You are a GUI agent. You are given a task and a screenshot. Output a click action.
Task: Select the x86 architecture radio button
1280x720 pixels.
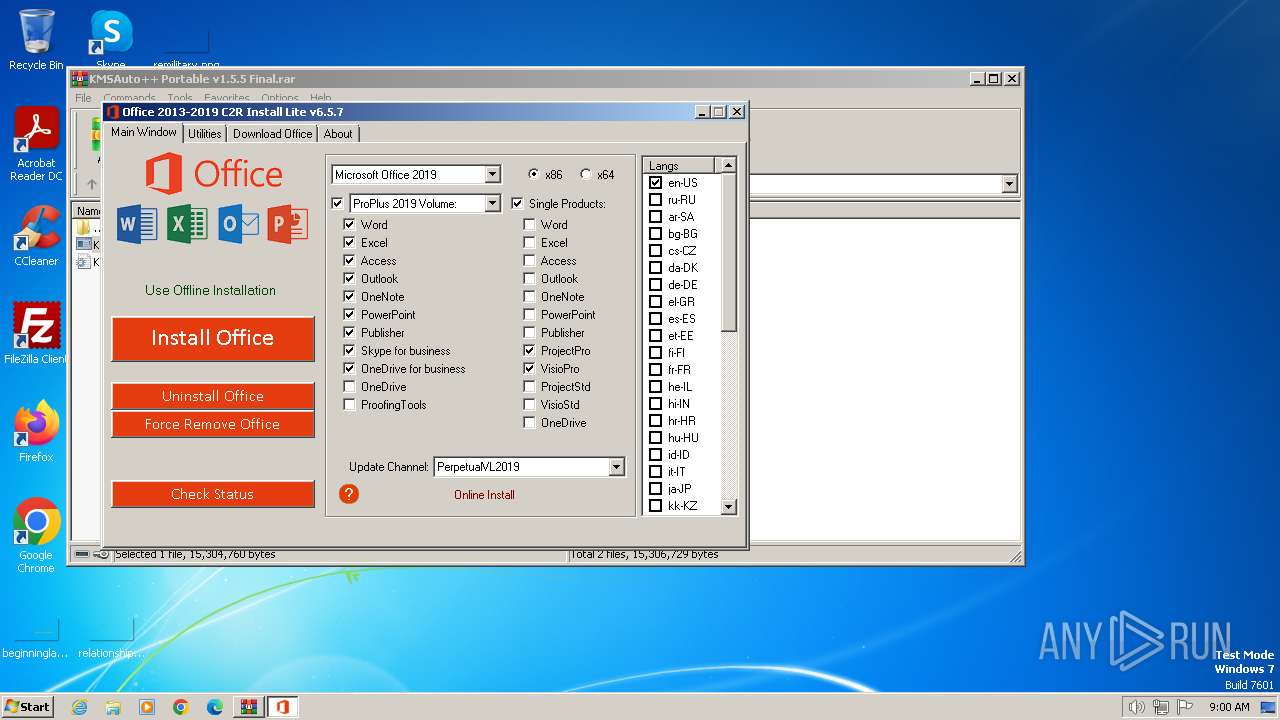[533, 174]
